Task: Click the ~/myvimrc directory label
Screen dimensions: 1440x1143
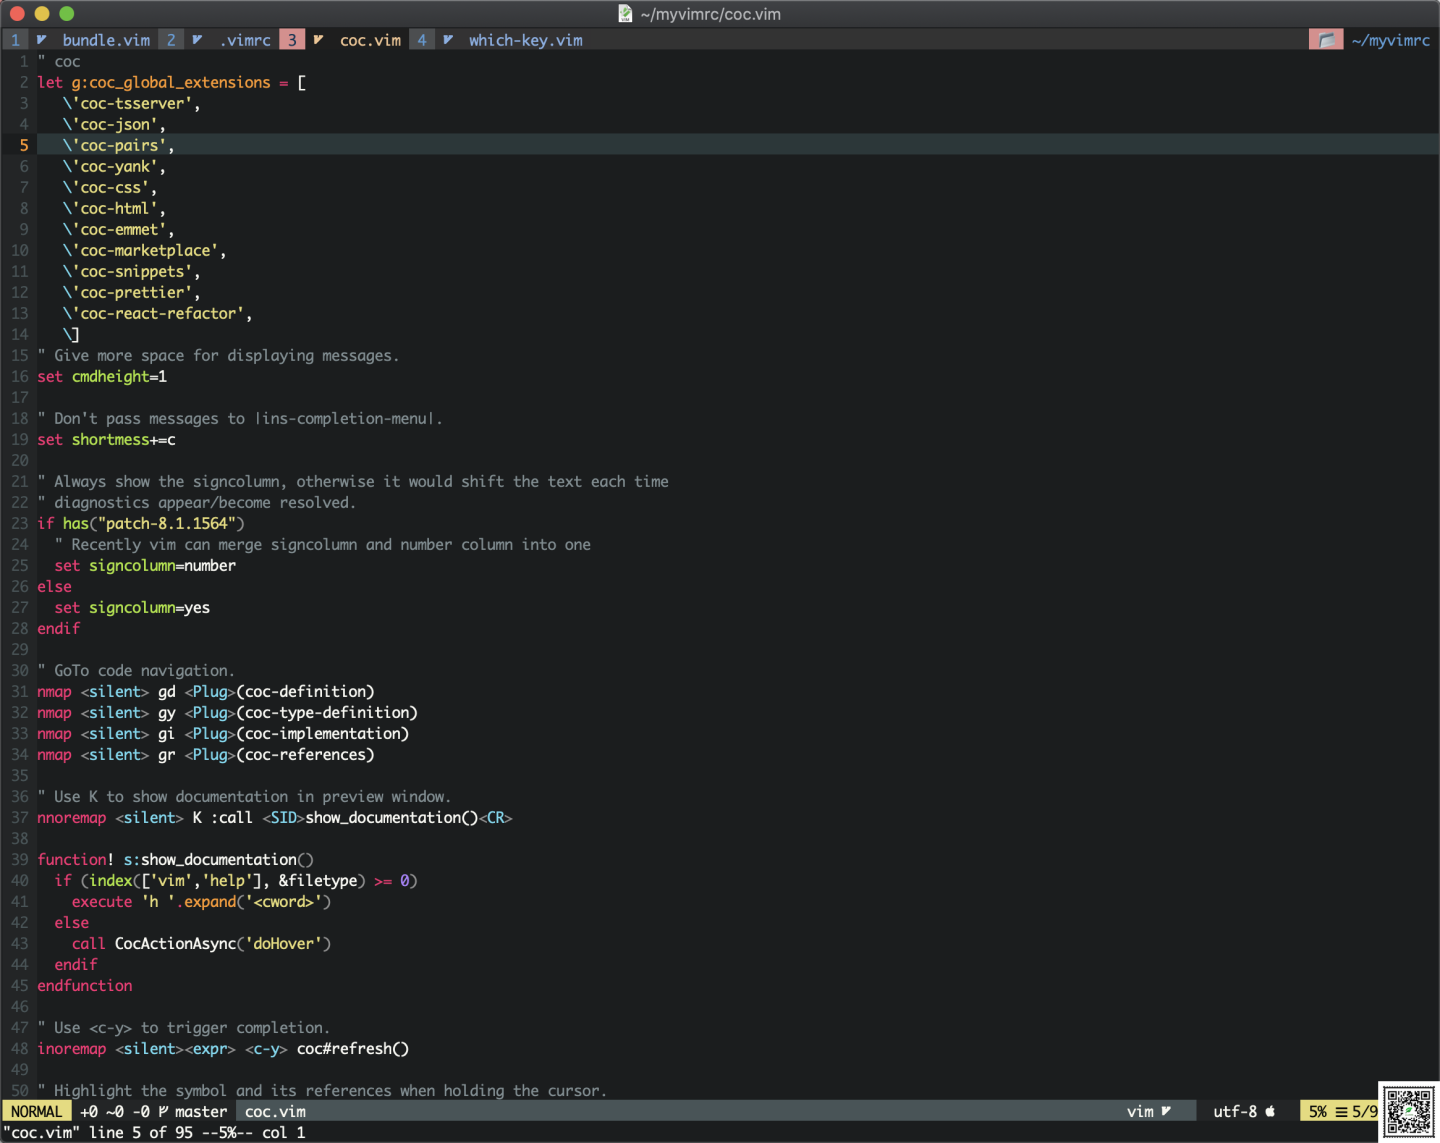Action: click(1390, 40)
